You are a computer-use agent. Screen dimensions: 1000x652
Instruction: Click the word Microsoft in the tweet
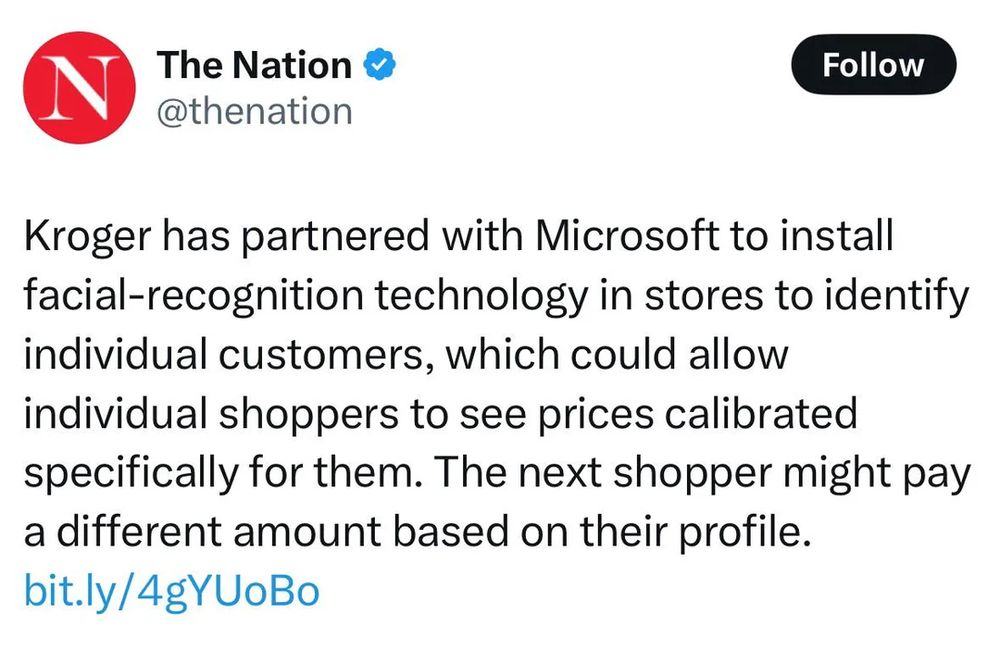click(628, 235)
